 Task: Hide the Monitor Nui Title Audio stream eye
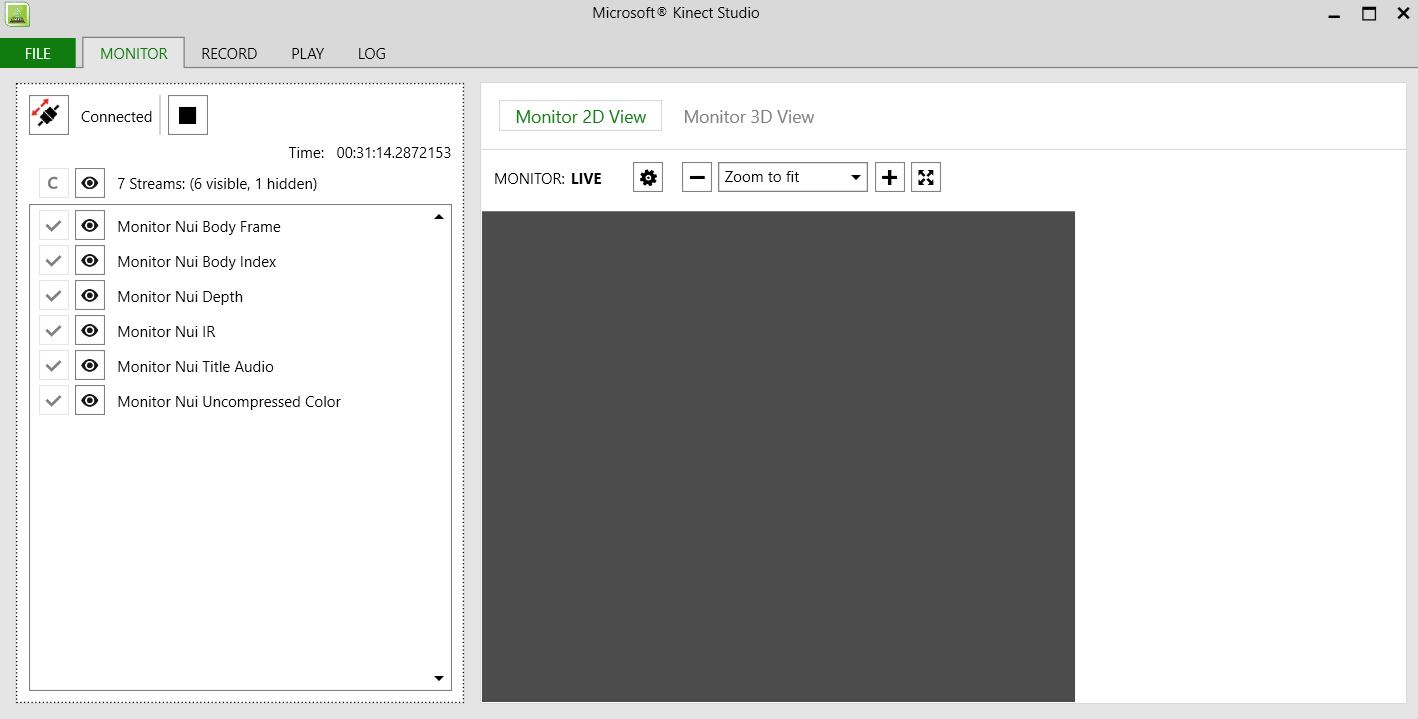click(90, 366)
